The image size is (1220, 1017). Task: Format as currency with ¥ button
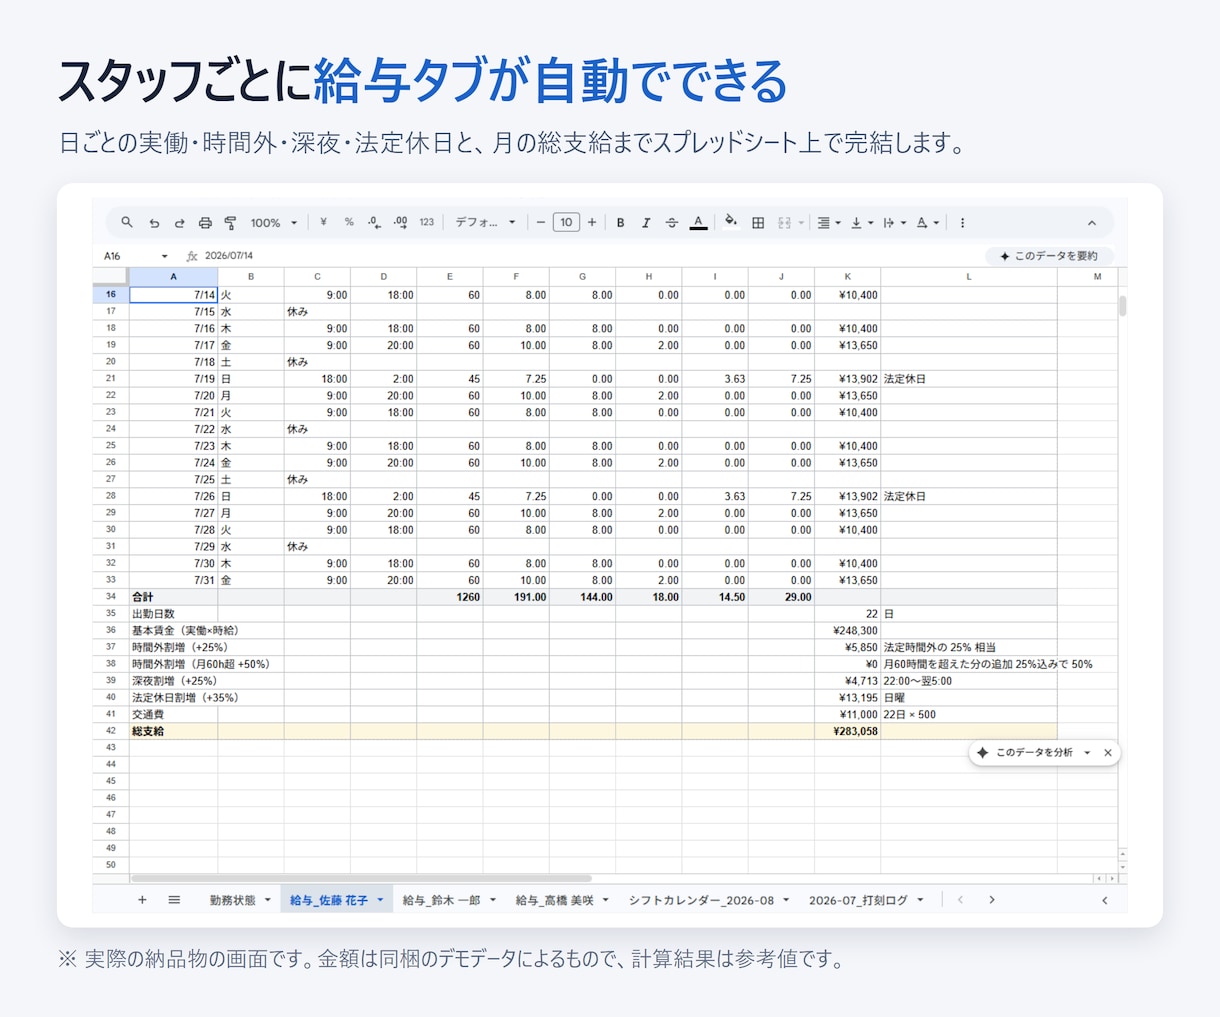pos(323,223)
